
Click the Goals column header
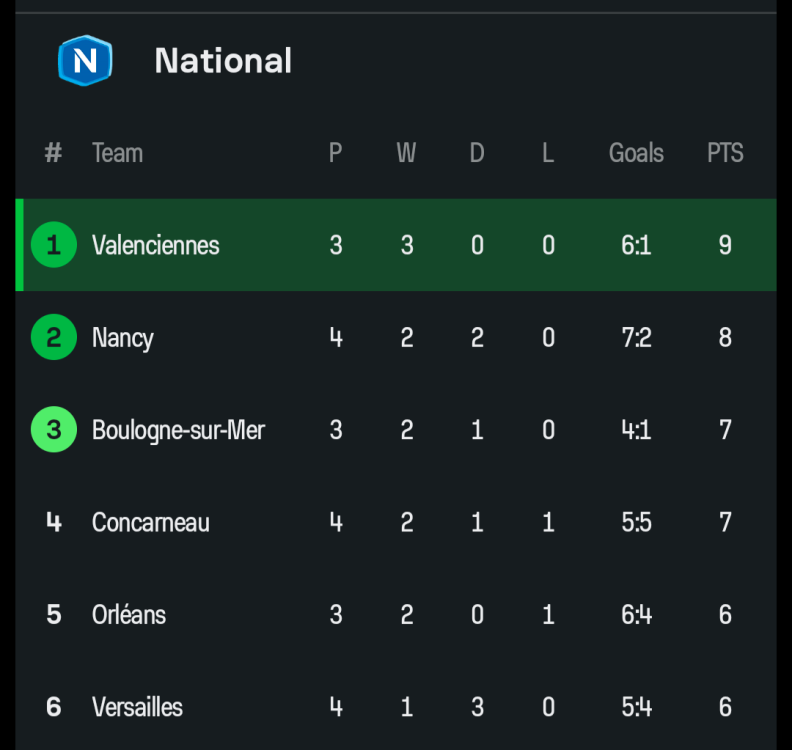(x=636, y=153)
